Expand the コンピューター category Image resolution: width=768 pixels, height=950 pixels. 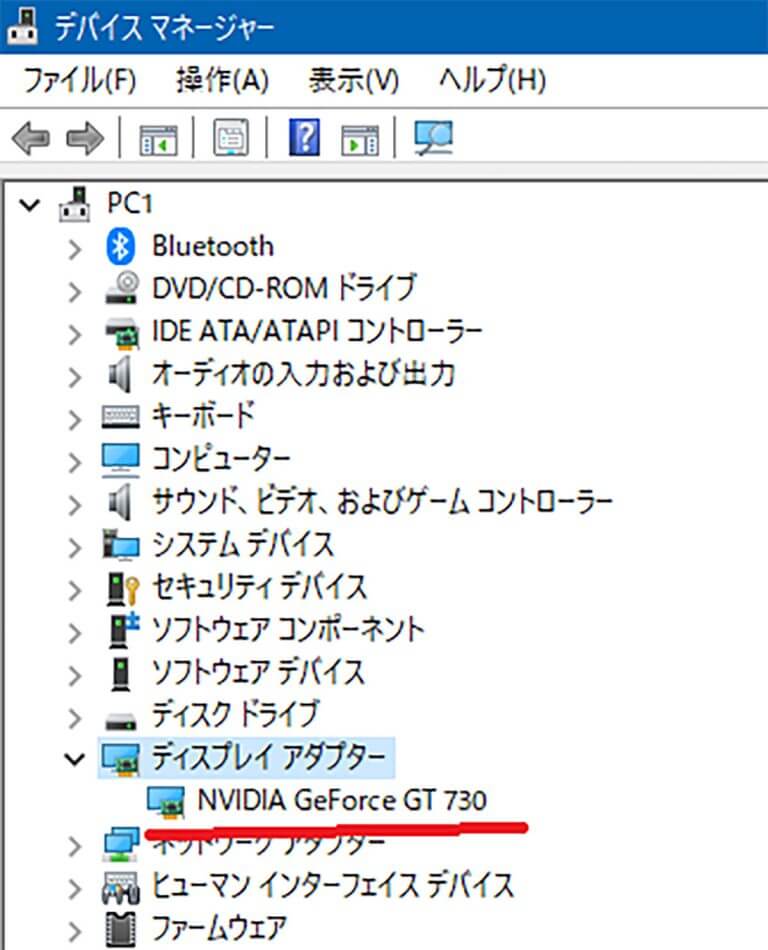tap(74, 462)
